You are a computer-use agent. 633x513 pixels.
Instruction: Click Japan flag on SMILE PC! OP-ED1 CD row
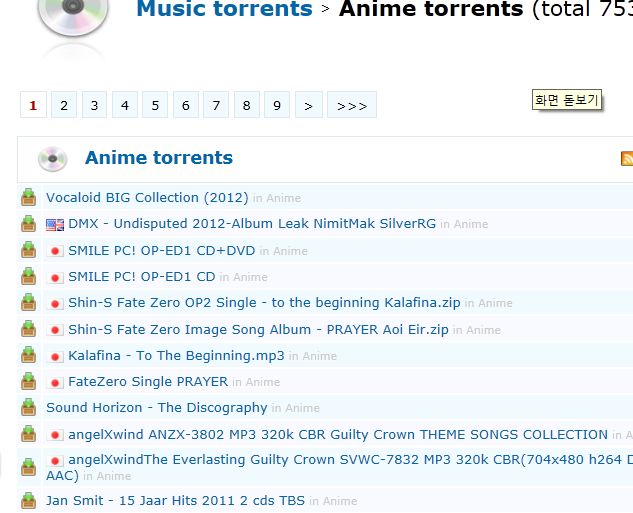[x=55, y=278]
